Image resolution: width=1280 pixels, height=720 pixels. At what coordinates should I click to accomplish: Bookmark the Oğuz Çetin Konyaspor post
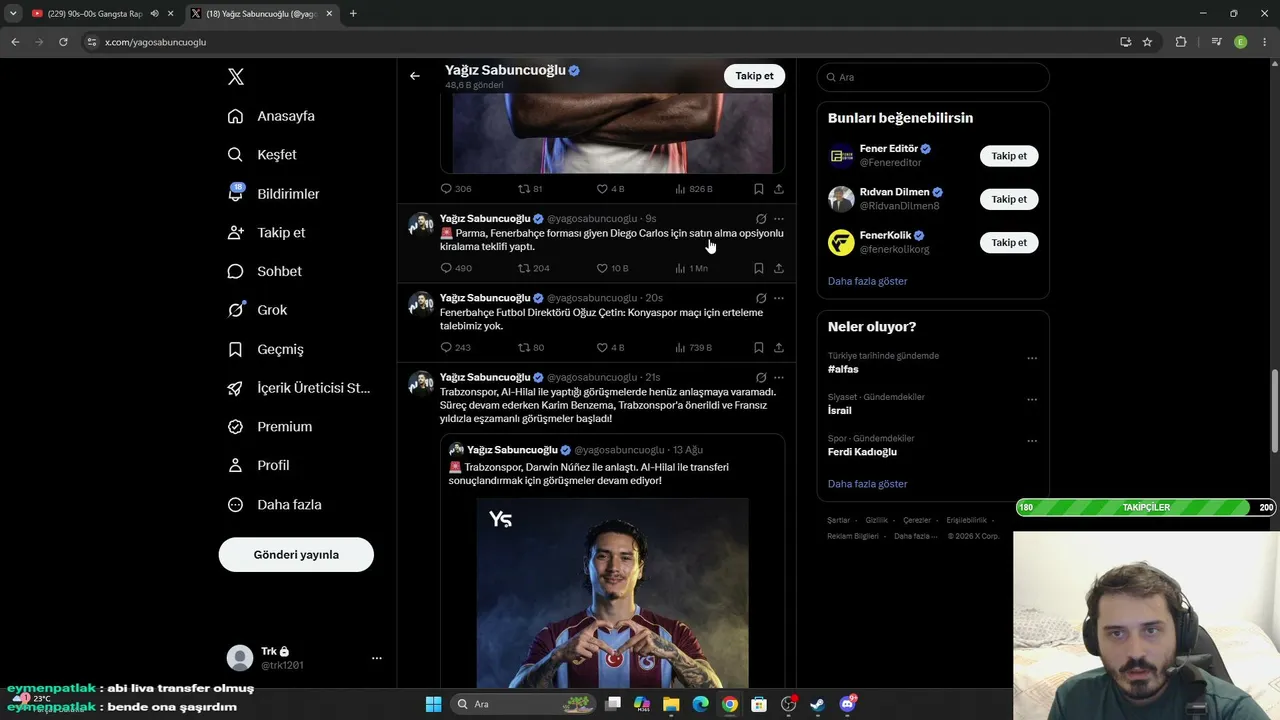[x=759, y=348]
